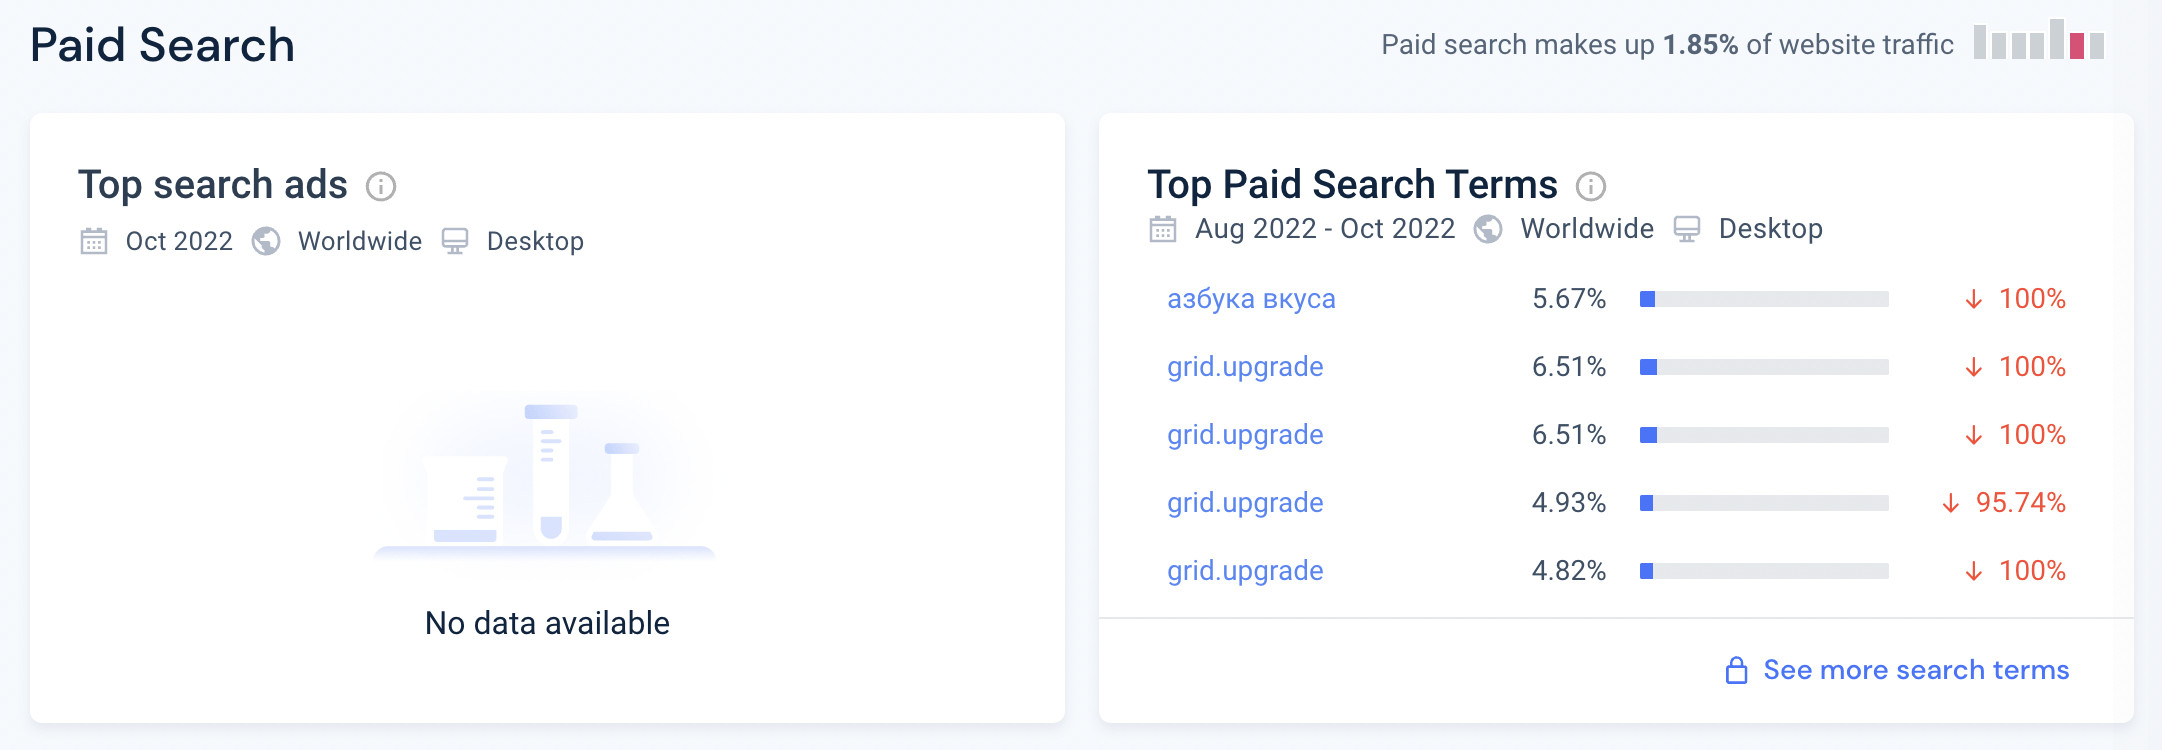
Task: Click desktop monitor icon in Top Paid Search Terms
Action: (1687, 229)
